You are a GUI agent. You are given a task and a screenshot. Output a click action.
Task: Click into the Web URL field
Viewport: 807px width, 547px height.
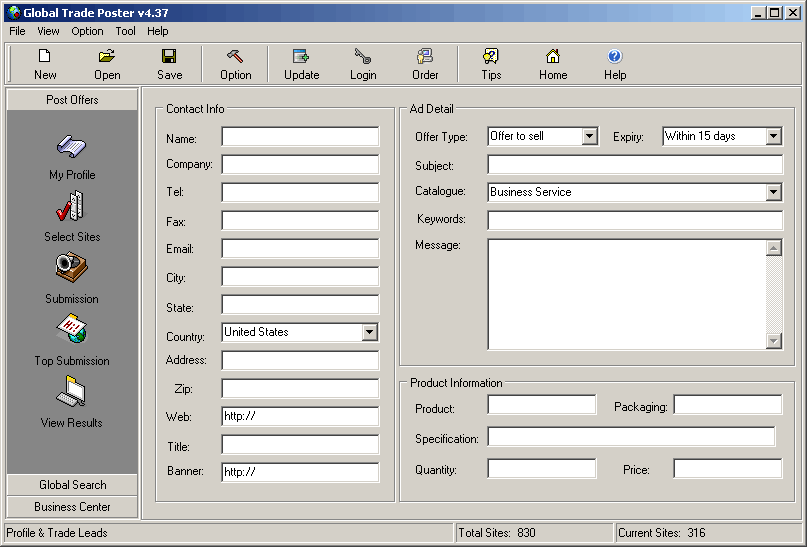[301, 416]
